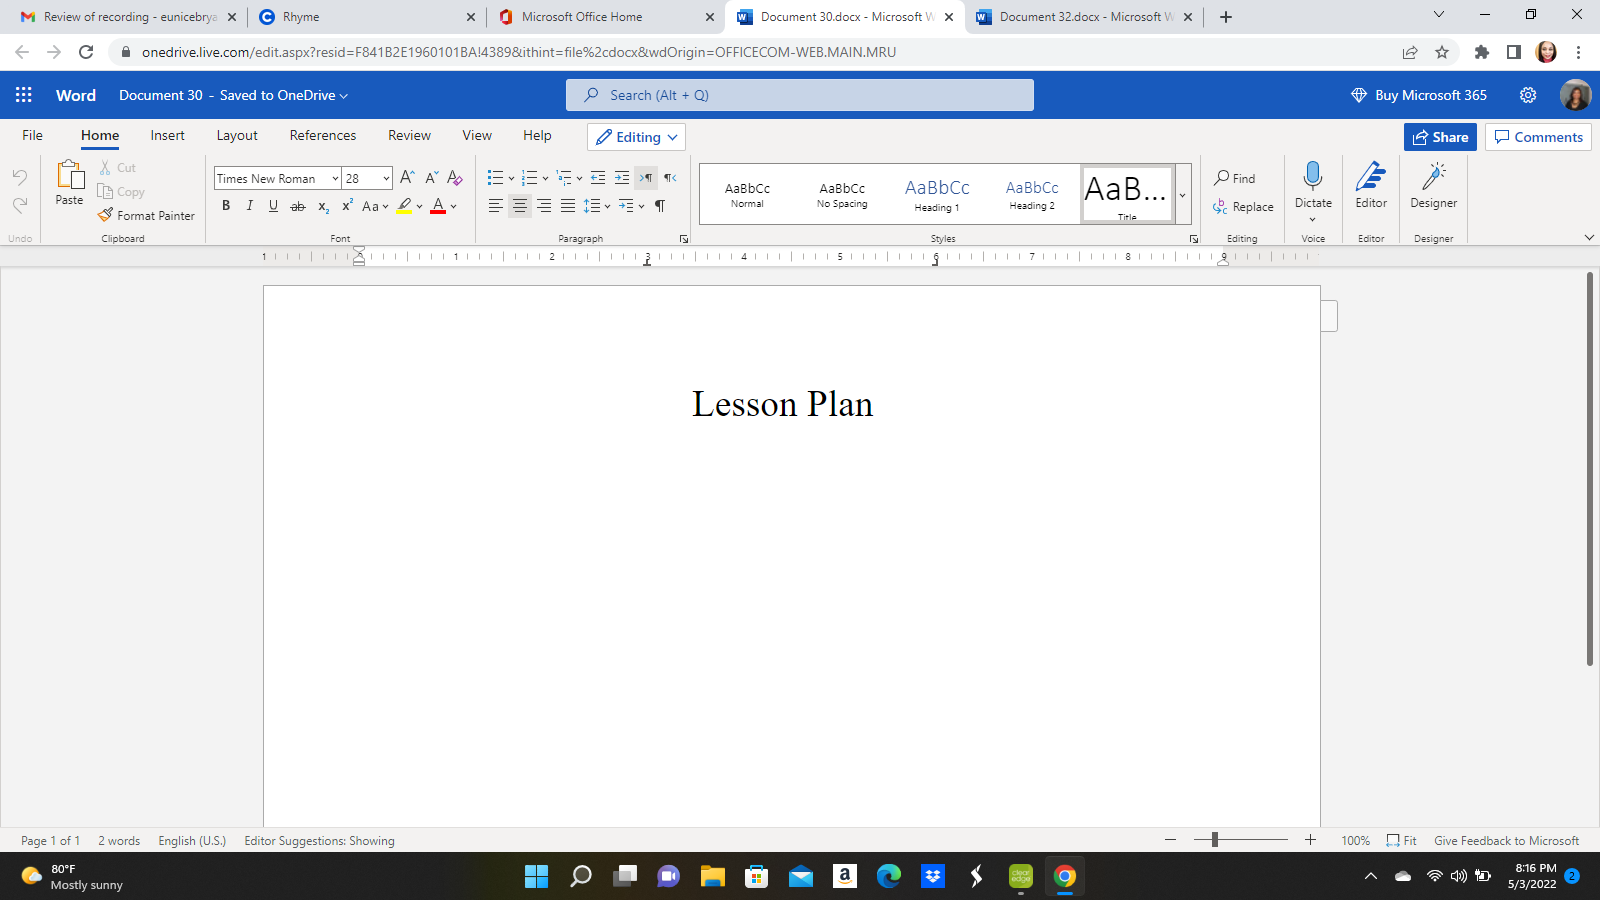The height and width of the screenshot is (900, 1600).
Task: Align text to the right
Action: [544, 206]
